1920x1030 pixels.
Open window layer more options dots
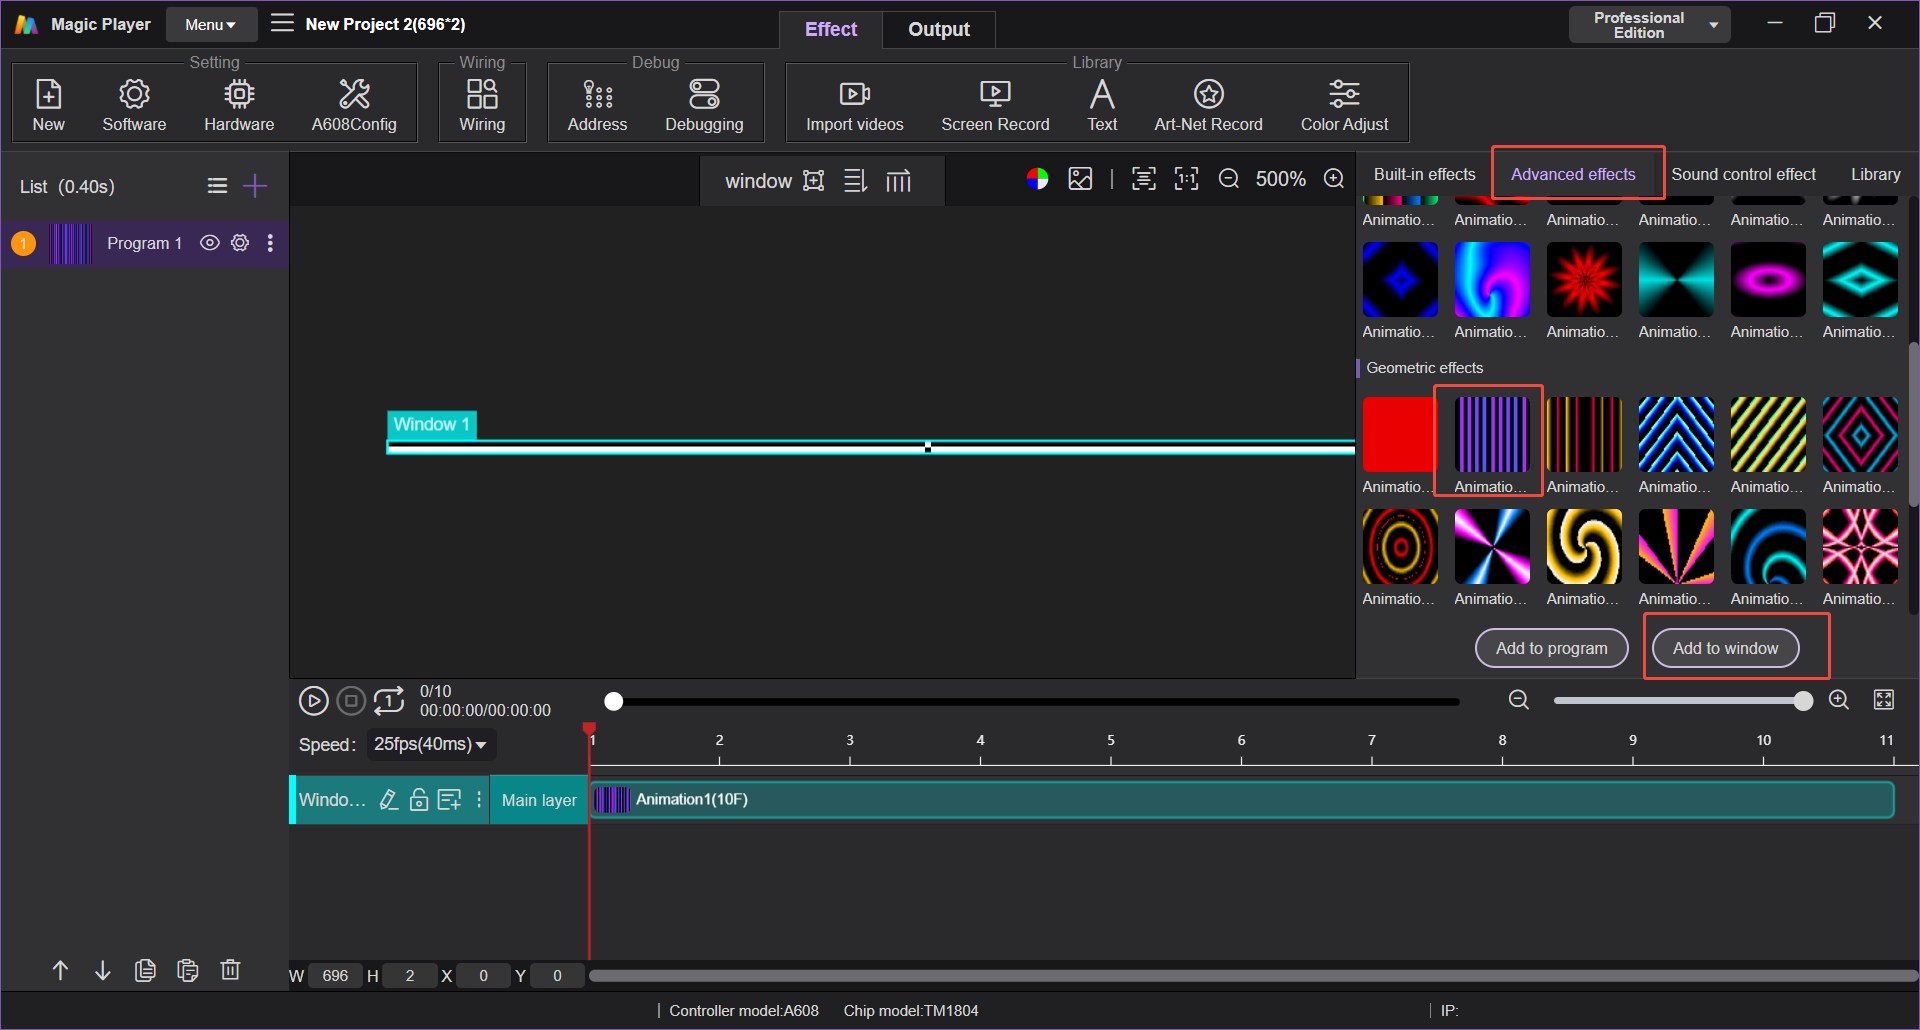click(479, 799)
